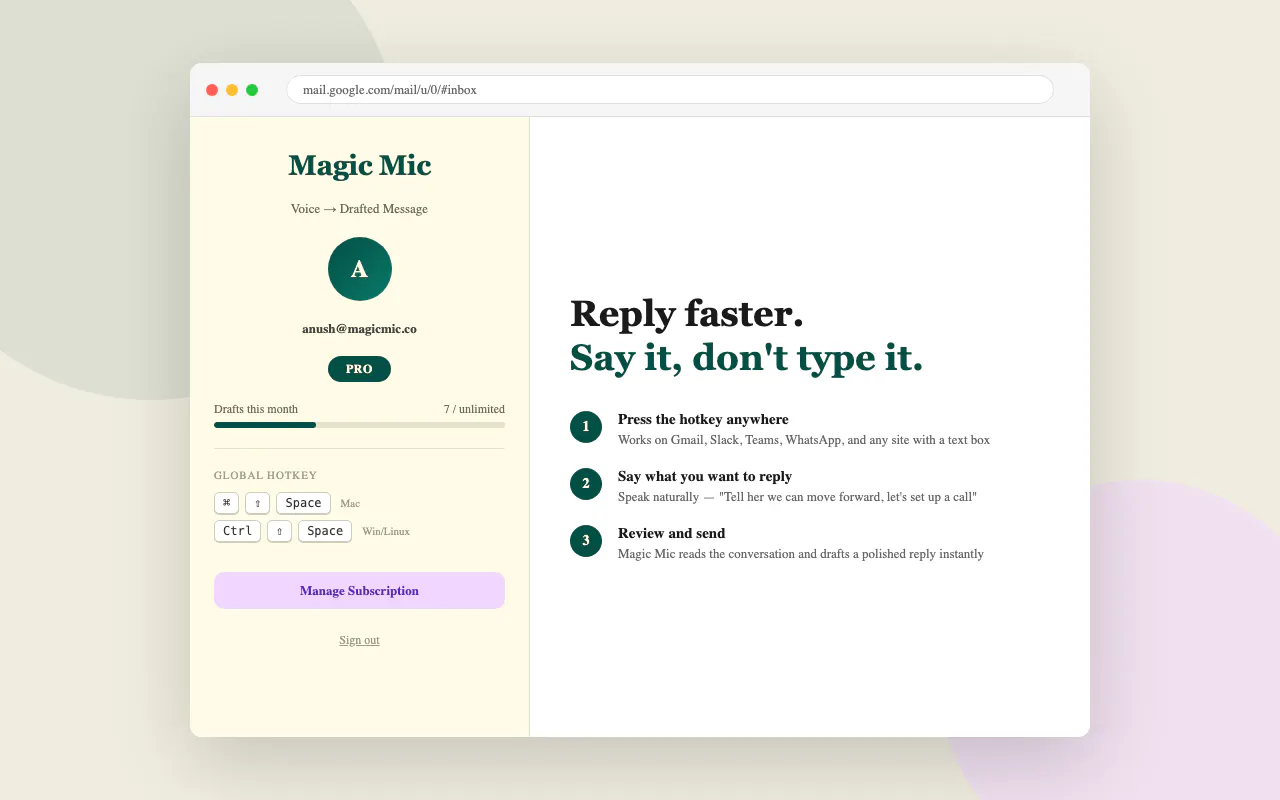Click the round avatar with letter A
Viewport: 1280px width, 800px height.
click(x=360, y=269)
